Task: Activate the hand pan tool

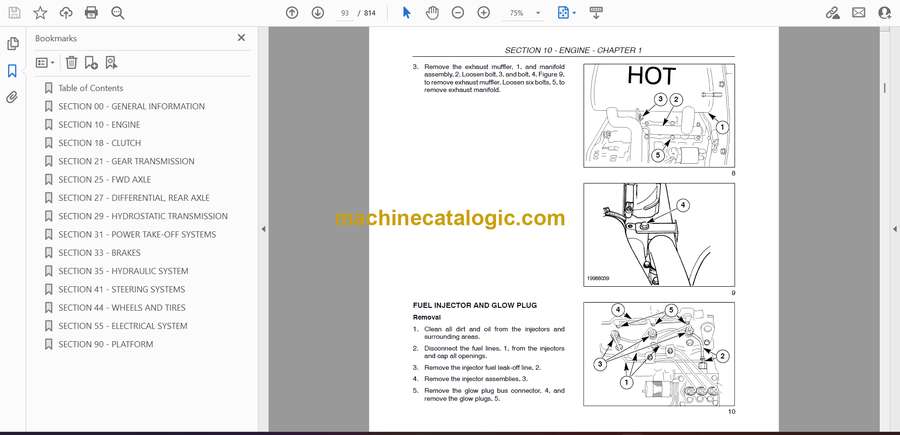Action: point(432,13)
